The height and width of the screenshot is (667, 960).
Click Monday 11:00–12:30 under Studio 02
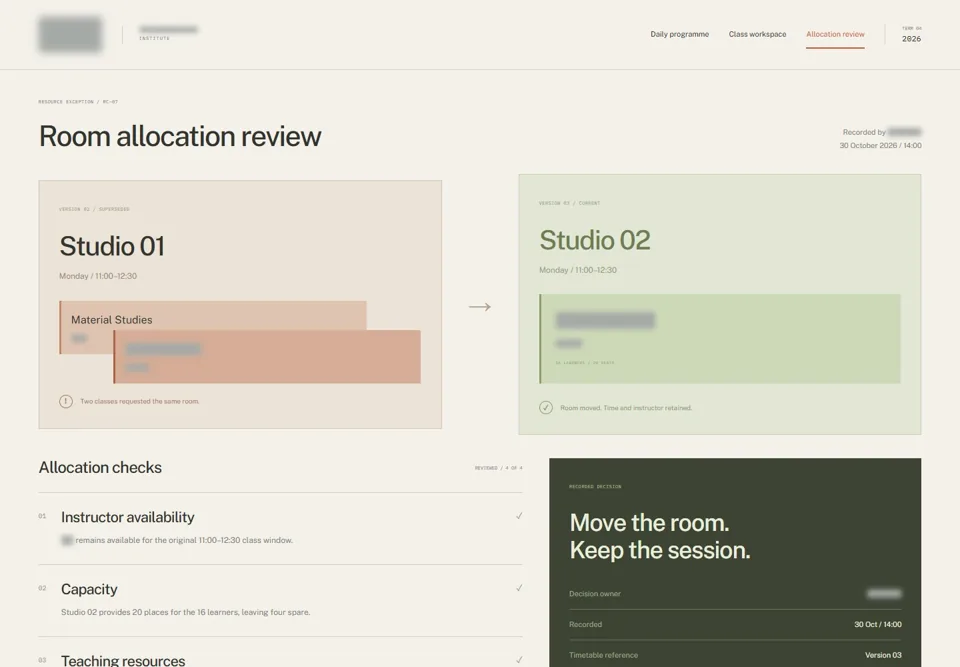point(578,270)
